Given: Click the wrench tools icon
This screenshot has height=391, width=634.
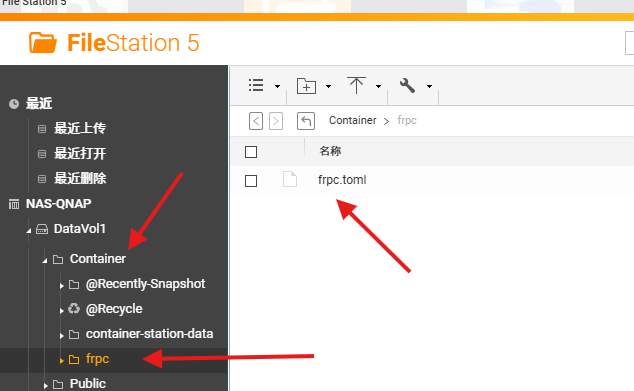Looking at the screenshot, I should [x=407, y=85].
